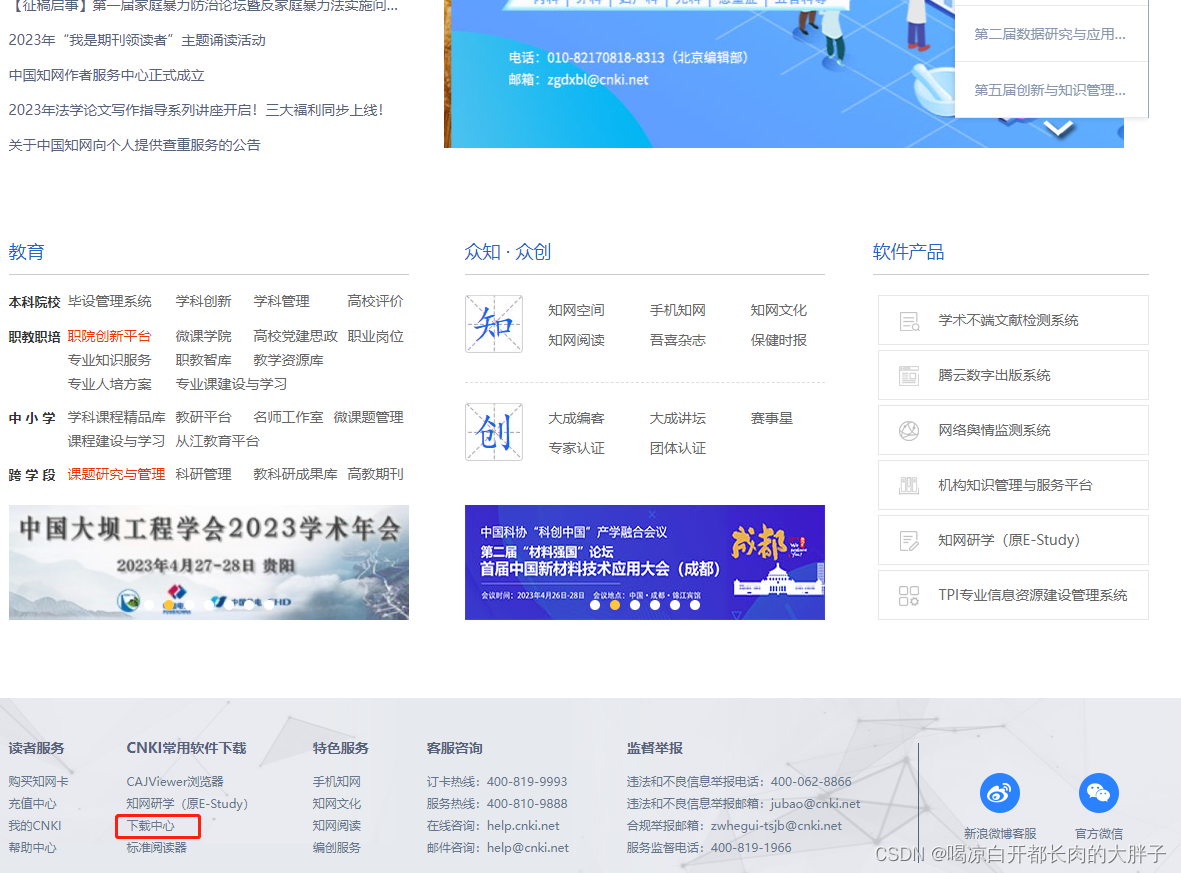The image size is (1181, 873).
Task: Click the 腾云数字出版系统 icon
Action: [x=910, y=375]
